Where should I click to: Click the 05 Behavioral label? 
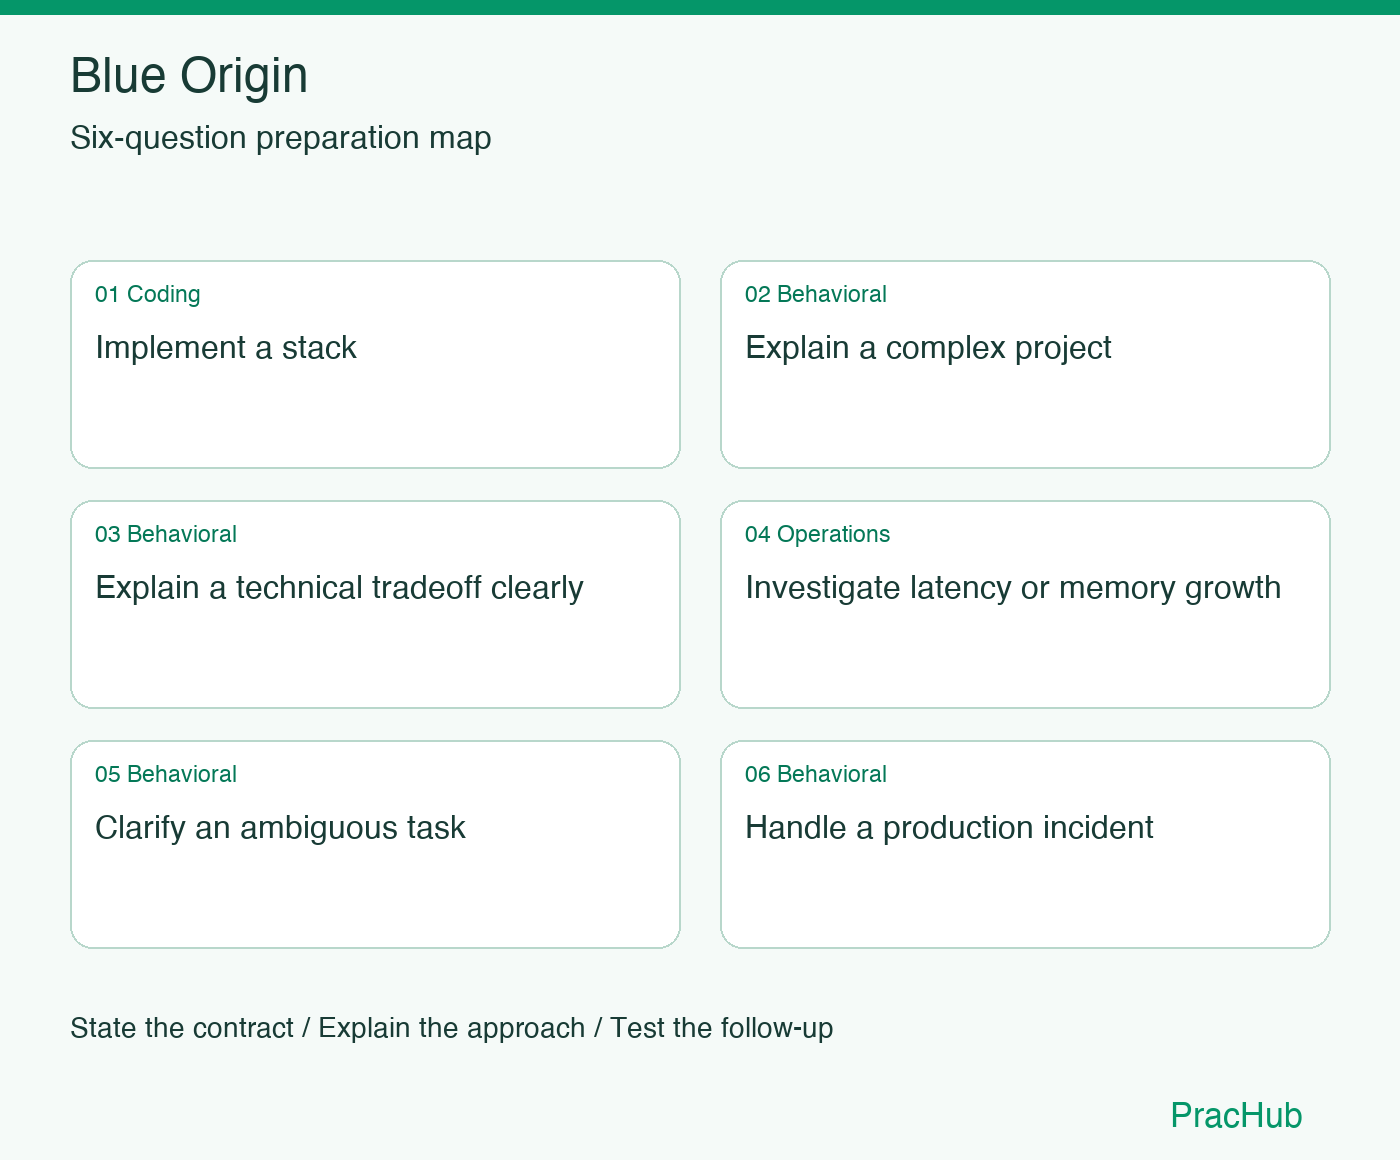166,774
